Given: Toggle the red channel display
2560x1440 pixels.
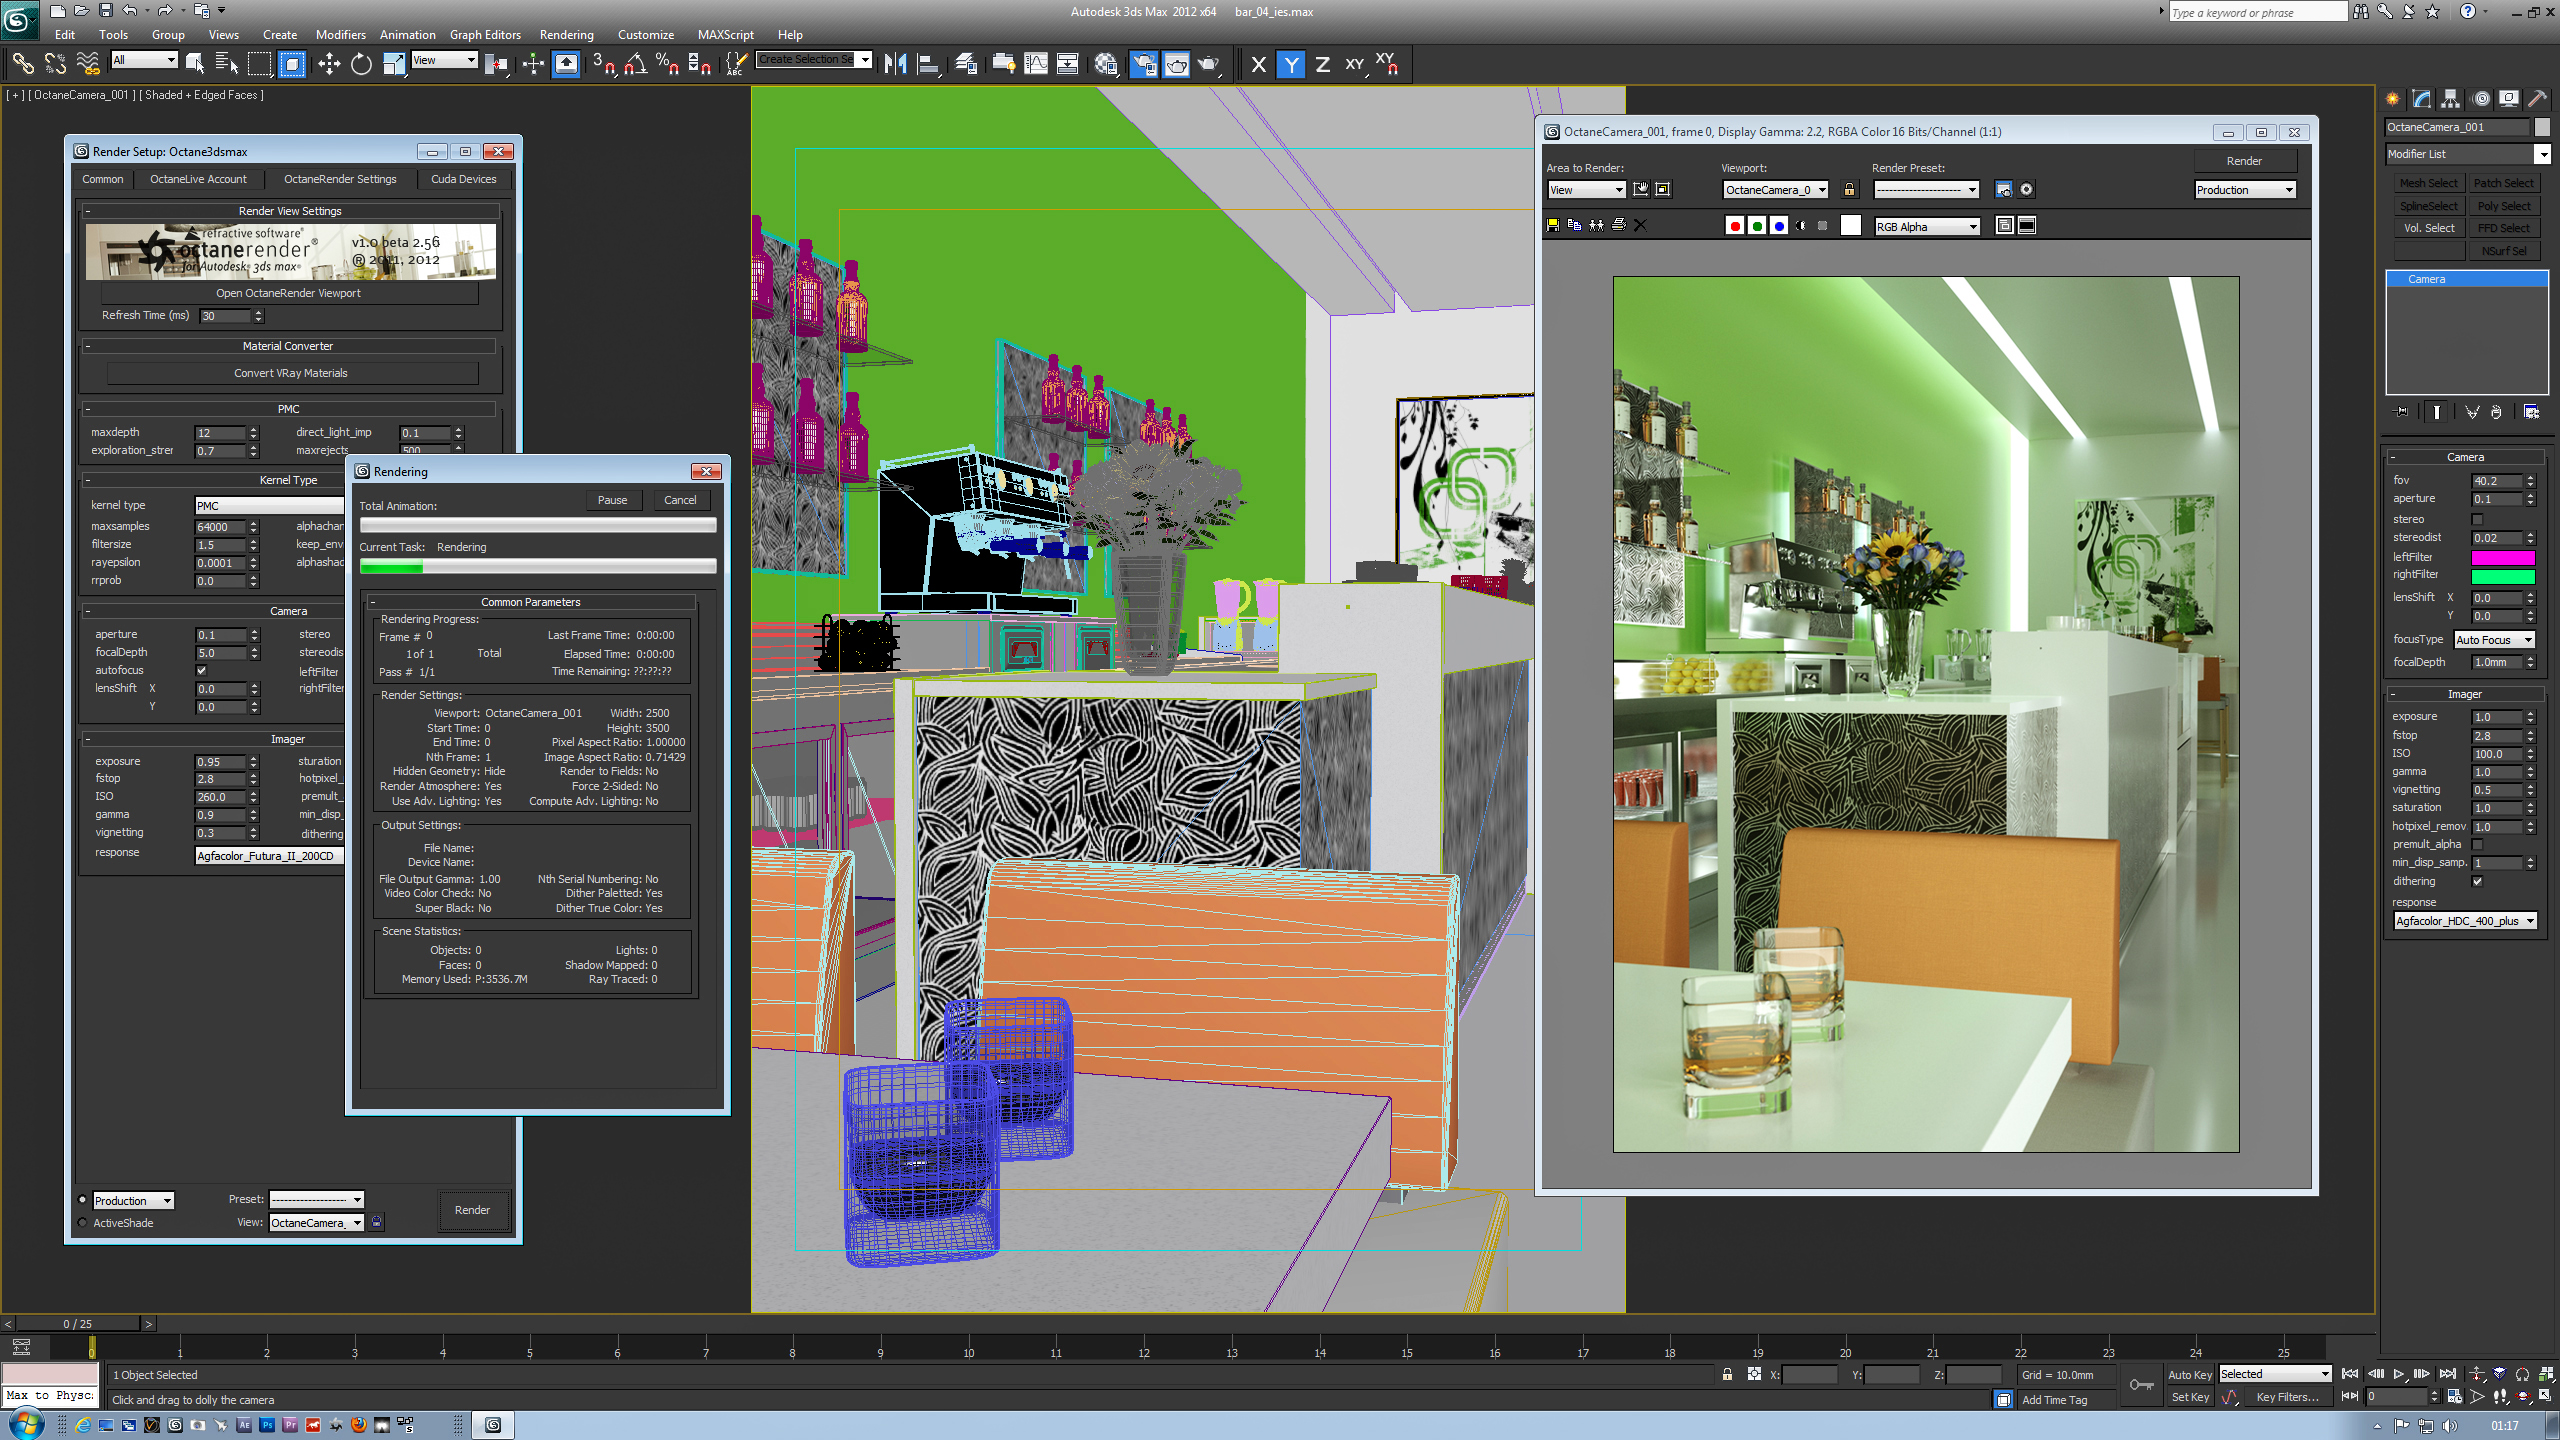Looking at the screenshot, I should [1735, 226].
